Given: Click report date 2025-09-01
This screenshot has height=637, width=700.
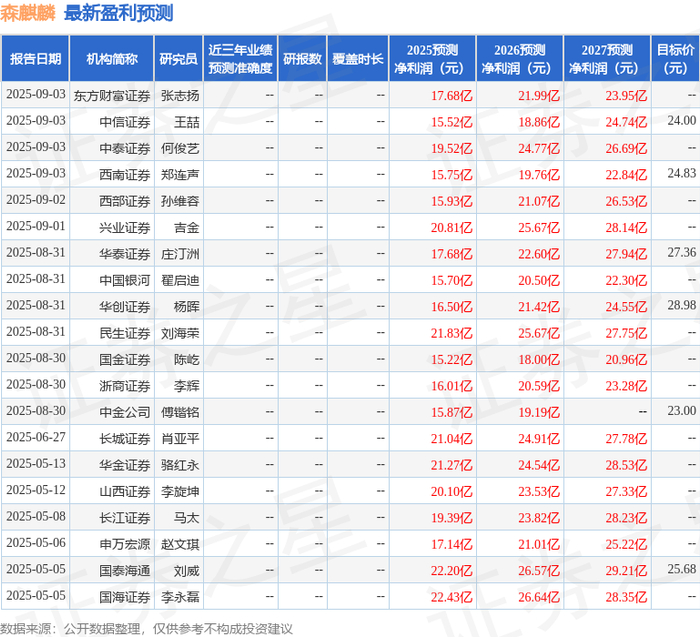Looking at the screenshot, I should 36,226.
